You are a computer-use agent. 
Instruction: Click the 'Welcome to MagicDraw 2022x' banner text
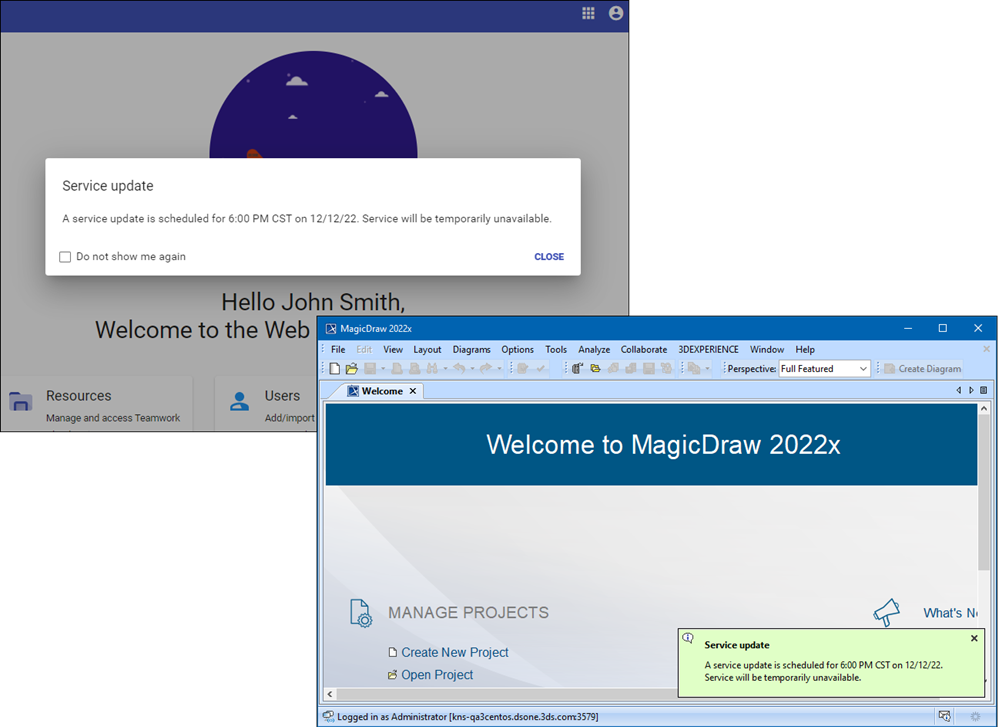coord(663,444)
